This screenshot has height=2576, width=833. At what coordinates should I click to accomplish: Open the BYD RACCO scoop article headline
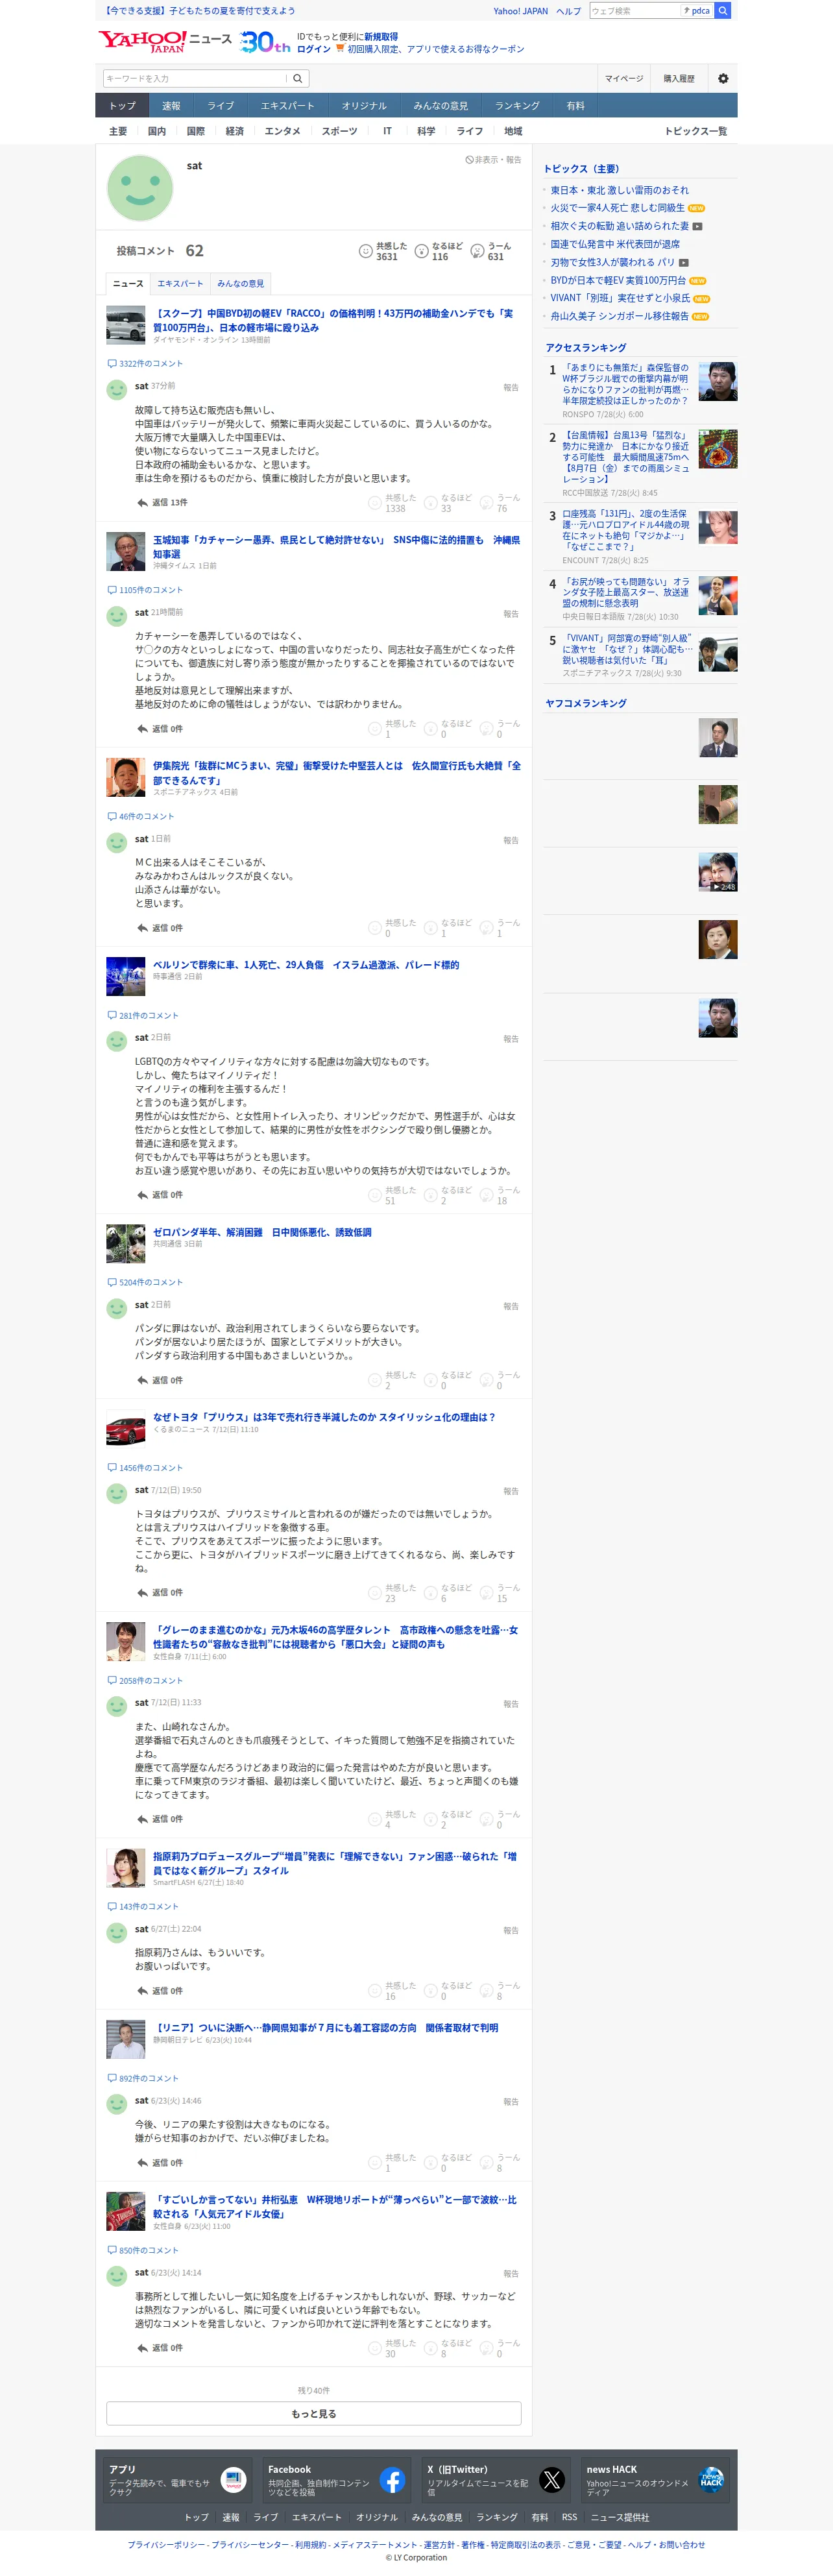coord(333,320)
